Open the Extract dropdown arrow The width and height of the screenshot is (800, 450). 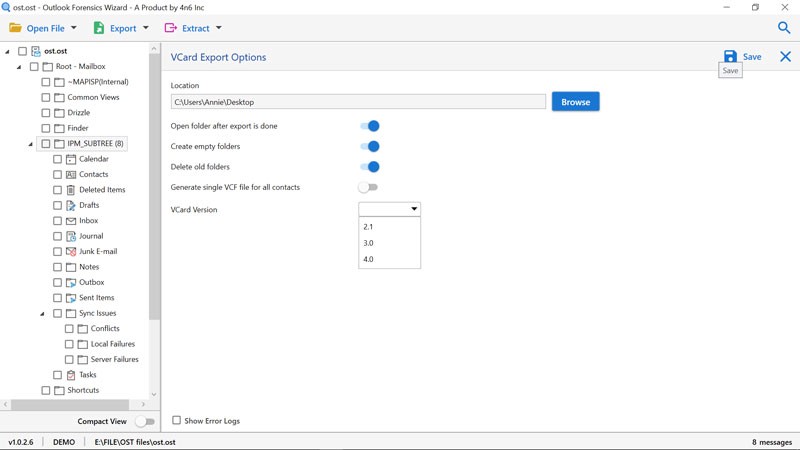pyautogui.click(x=218, y=28)
